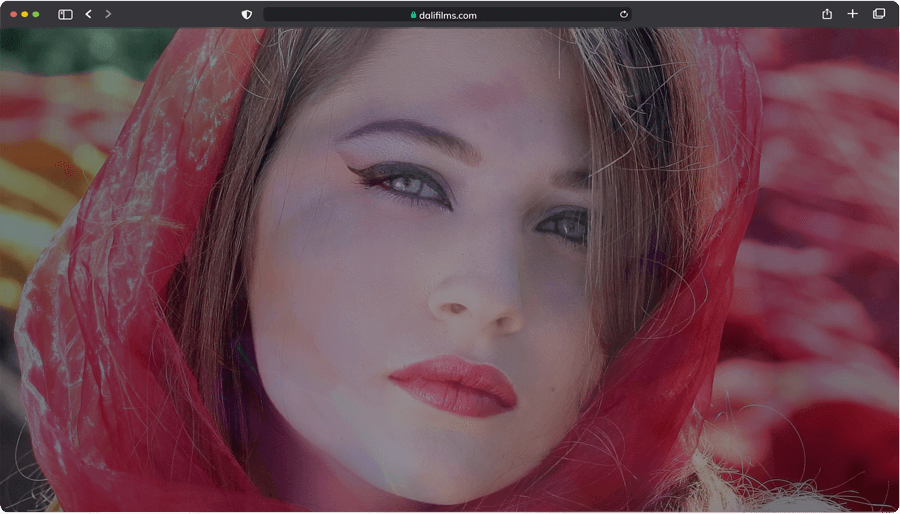This screenshot has height=514, width=900.
Task: Select the dalifilms.com URL text
Action: pos(448,15)
